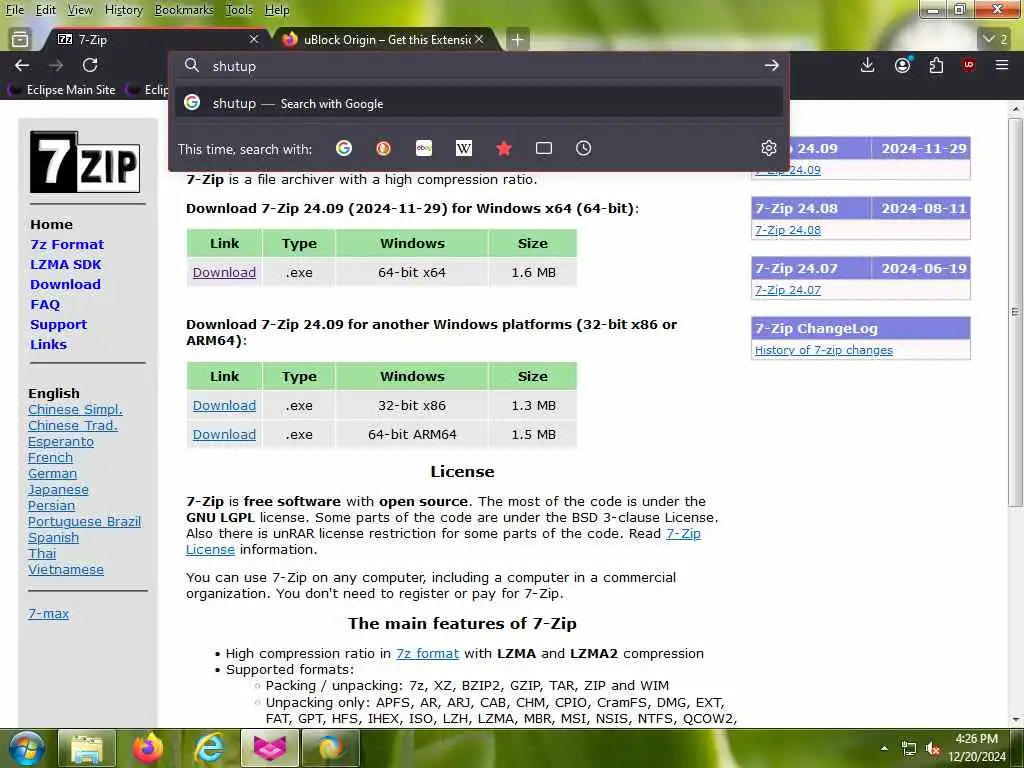Screen dimensions: 1024x768
Task: Switch language to Portuguese Brazil
Action: click(x=84, y=521)
